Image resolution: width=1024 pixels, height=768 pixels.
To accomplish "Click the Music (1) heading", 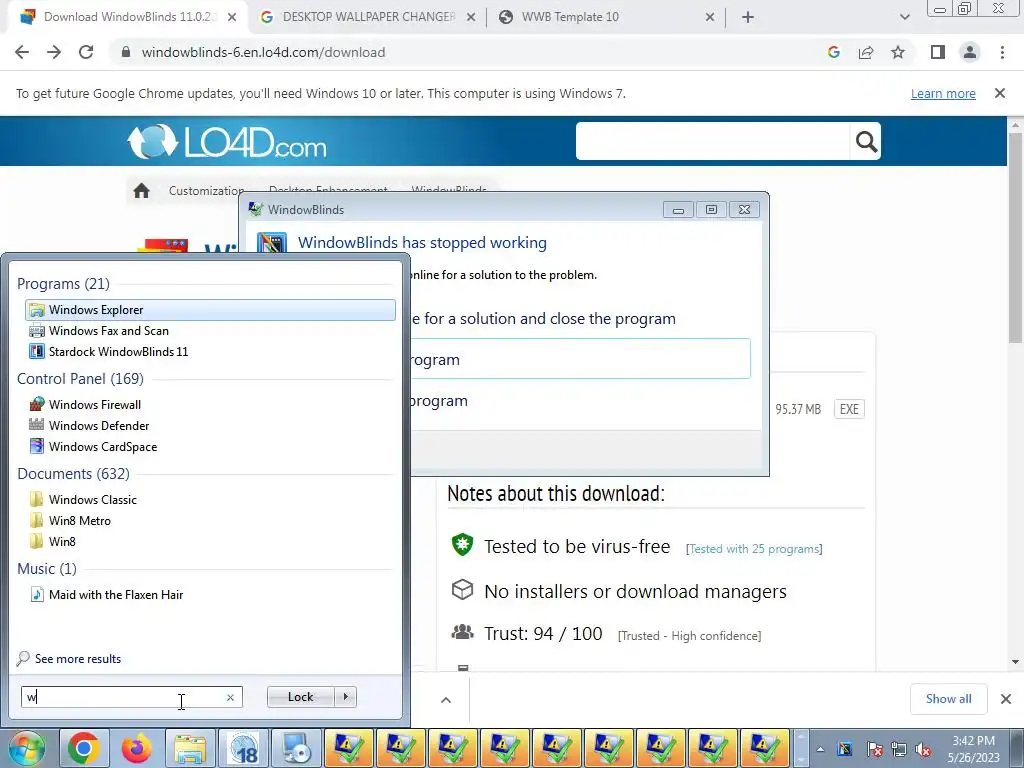I will pos(47,569).
